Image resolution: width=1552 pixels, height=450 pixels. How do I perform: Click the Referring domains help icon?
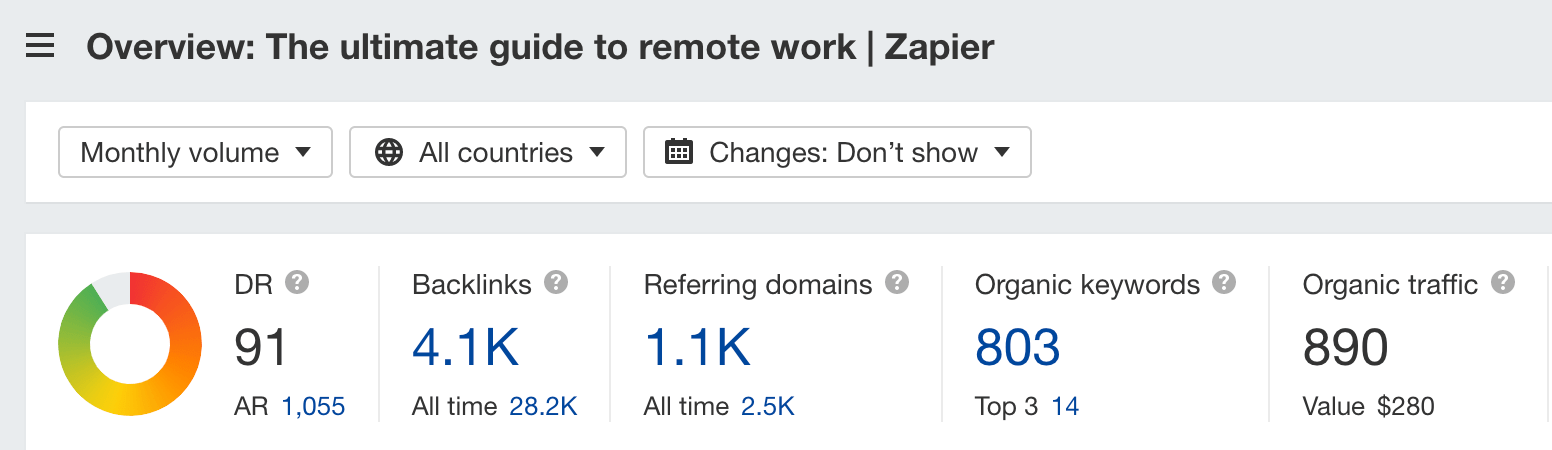click(x=897, y=283)
